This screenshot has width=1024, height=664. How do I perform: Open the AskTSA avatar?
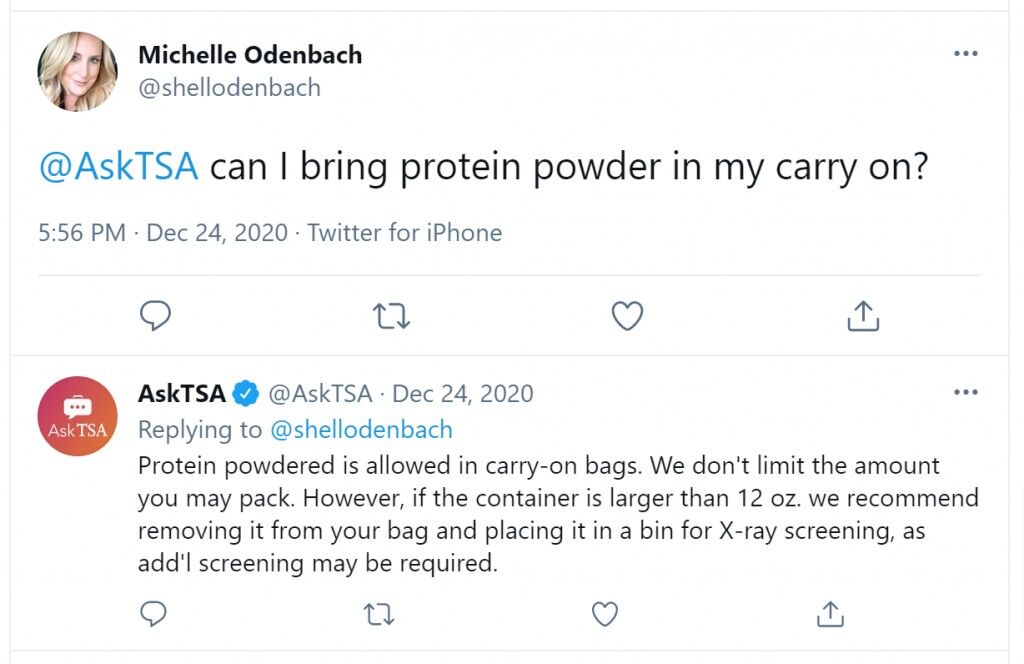(77, 416)
